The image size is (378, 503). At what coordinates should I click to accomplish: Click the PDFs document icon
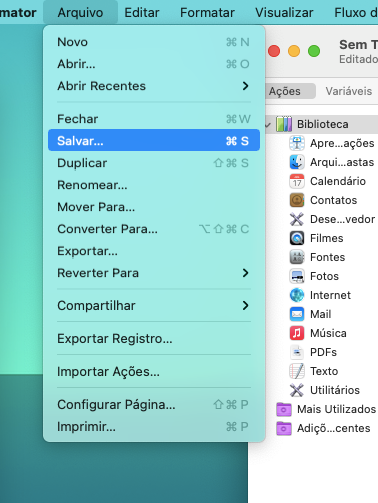coord(297,352)
